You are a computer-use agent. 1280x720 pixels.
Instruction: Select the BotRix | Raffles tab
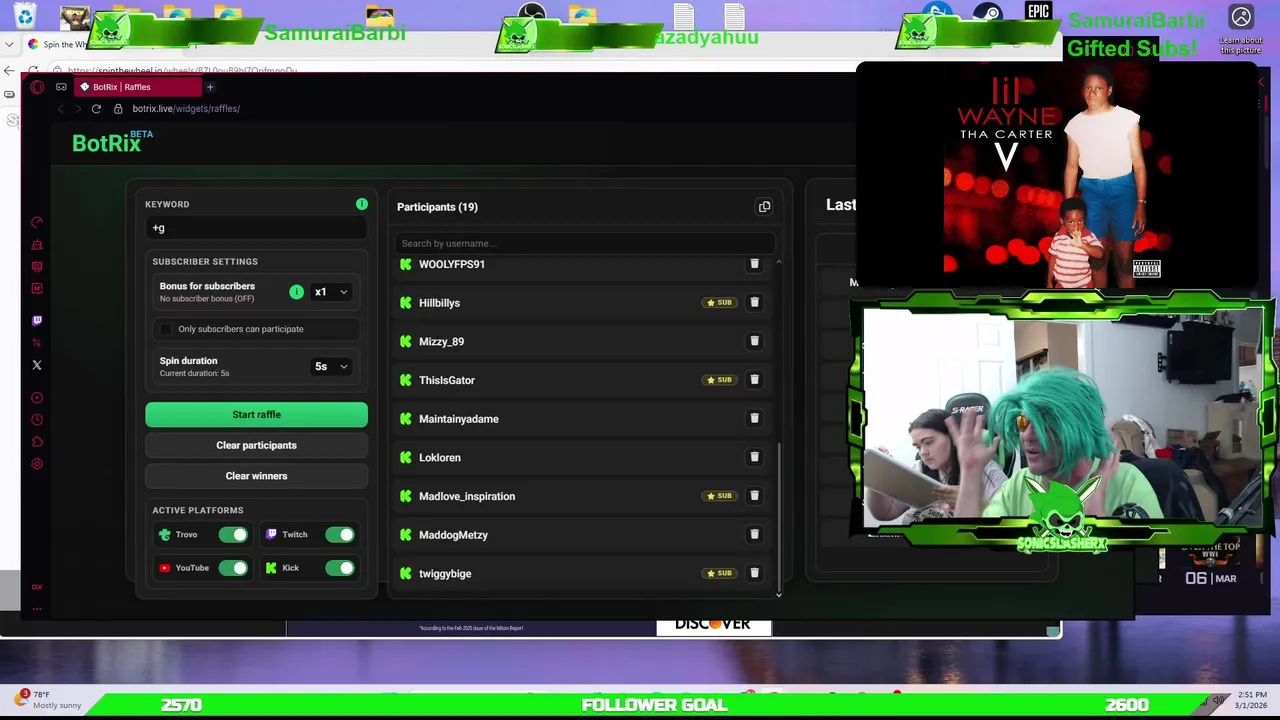click(140, 87)
